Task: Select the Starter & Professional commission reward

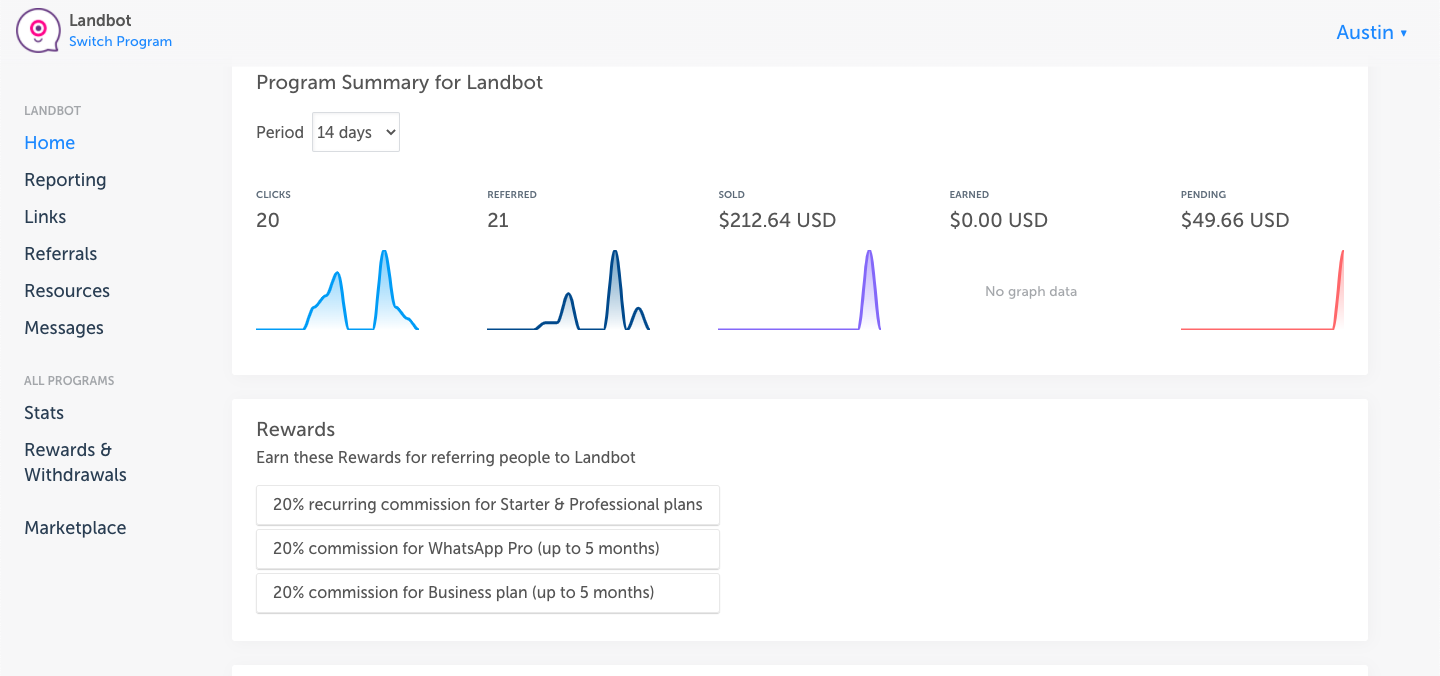Action: point(488,505)
